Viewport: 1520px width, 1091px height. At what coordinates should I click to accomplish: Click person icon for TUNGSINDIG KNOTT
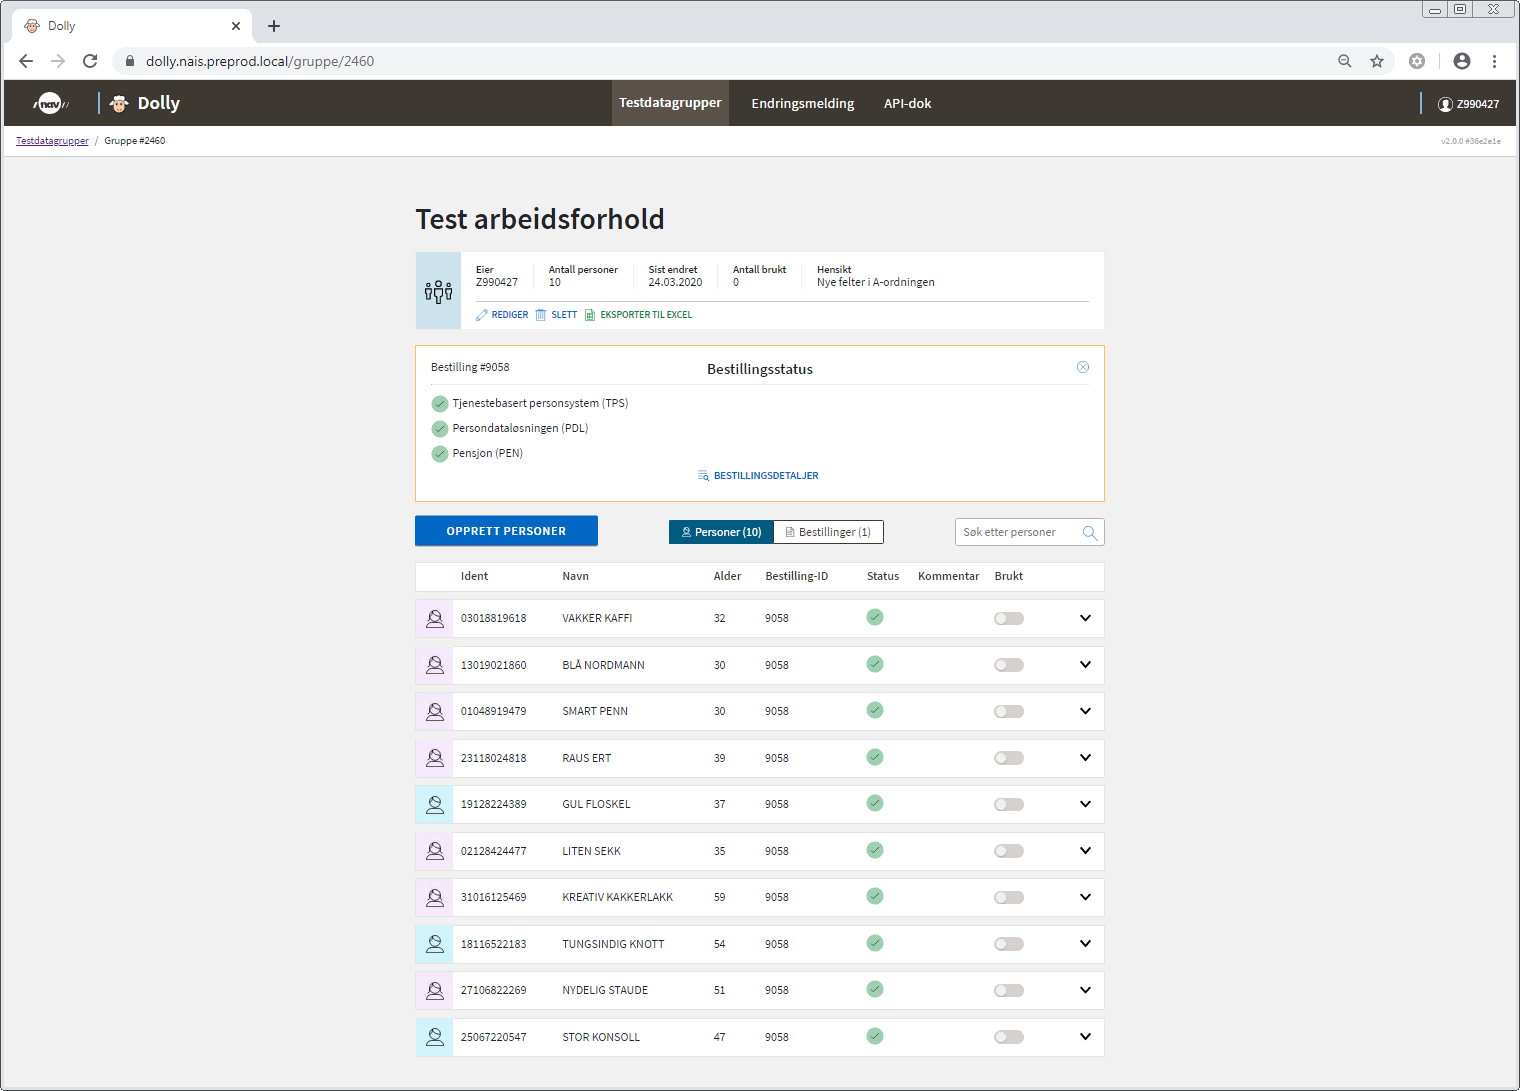point(435,944)
